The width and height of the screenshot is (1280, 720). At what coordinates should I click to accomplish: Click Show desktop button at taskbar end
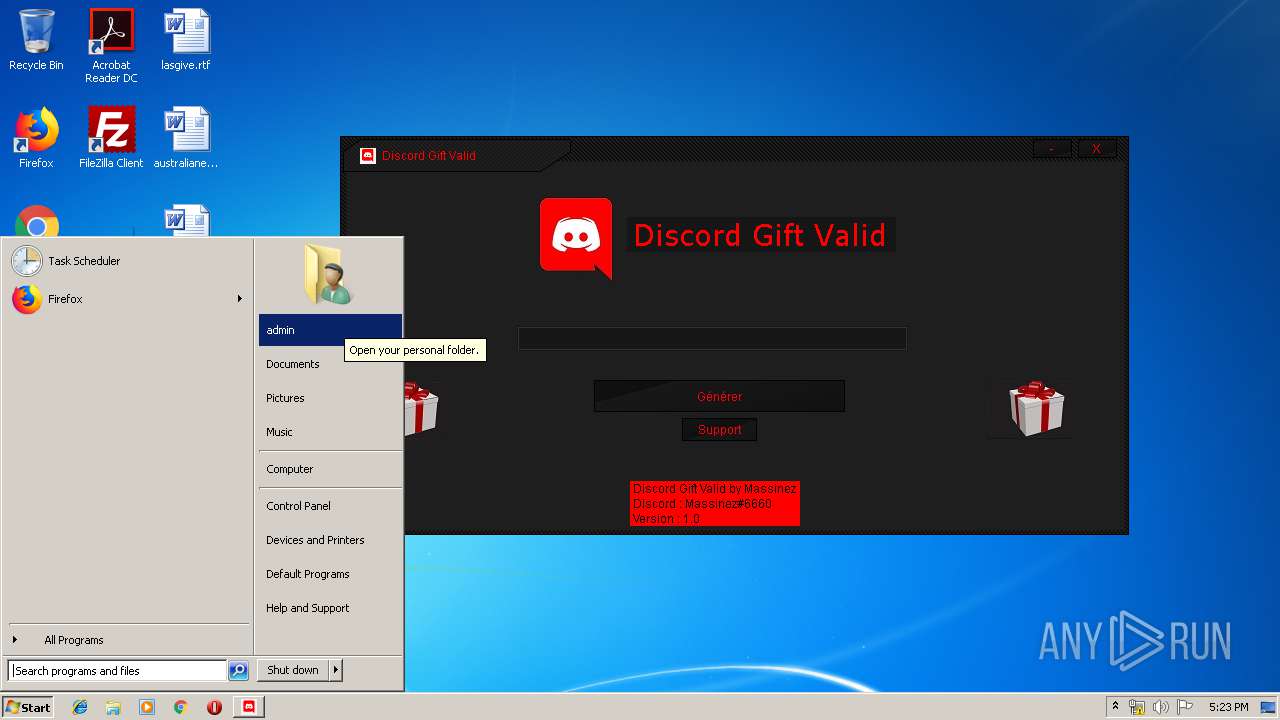pyautogui.click(x=1270, y=707)
